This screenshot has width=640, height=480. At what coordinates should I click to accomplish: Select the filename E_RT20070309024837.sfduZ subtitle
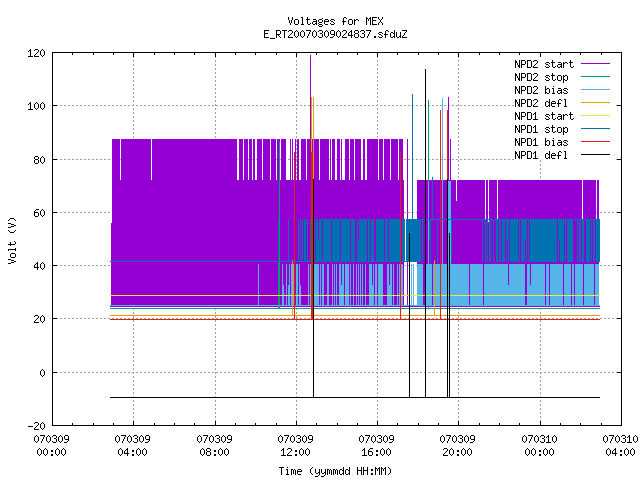(x=335, y=34)
